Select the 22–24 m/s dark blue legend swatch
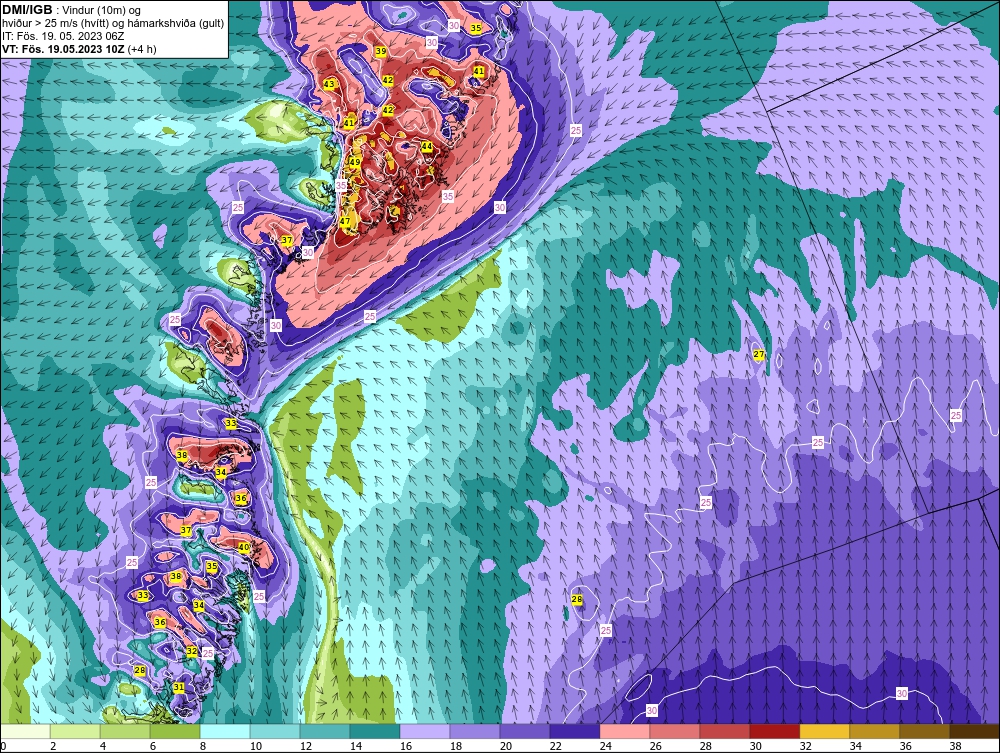Viewport: 1000px width, 753px height. click(575, 731)
